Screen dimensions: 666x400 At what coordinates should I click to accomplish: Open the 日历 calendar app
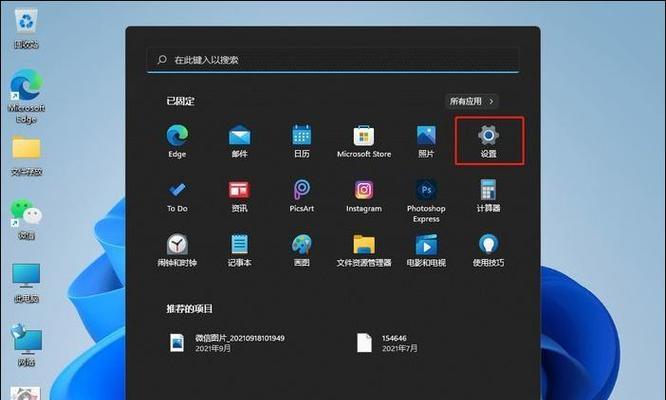(x=302, y=141)
